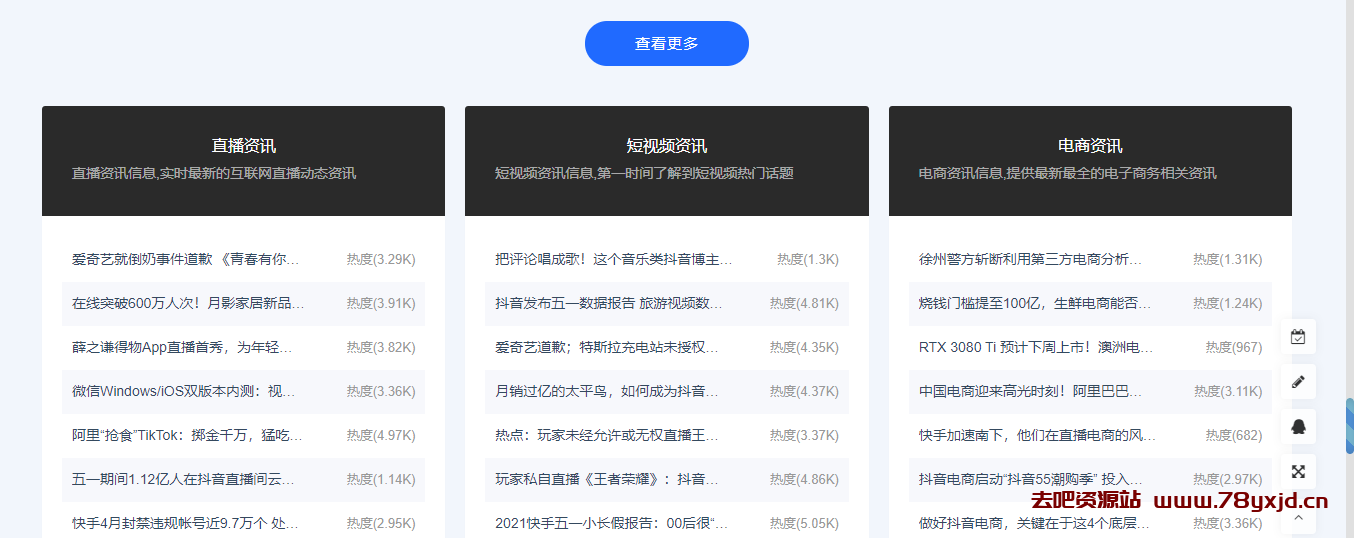Viewport: 1354px width, 538px height.
Task: Click the 热度(1.14K) value
Action: [x=381, y=479]
